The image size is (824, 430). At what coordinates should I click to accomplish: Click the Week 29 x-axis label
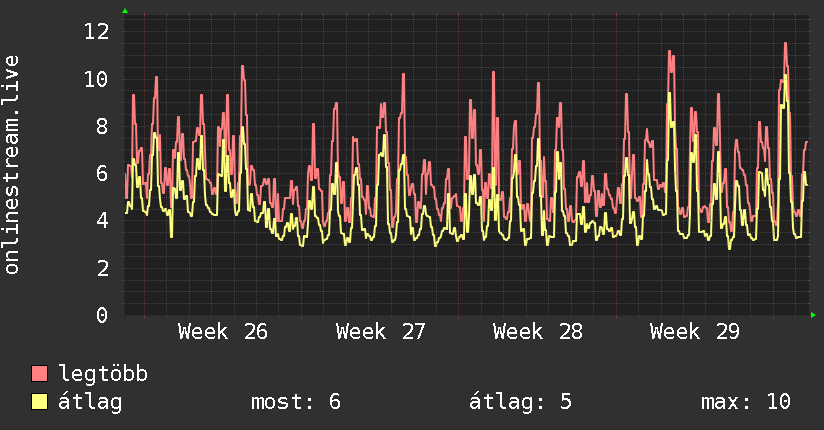tap(695, 332)
